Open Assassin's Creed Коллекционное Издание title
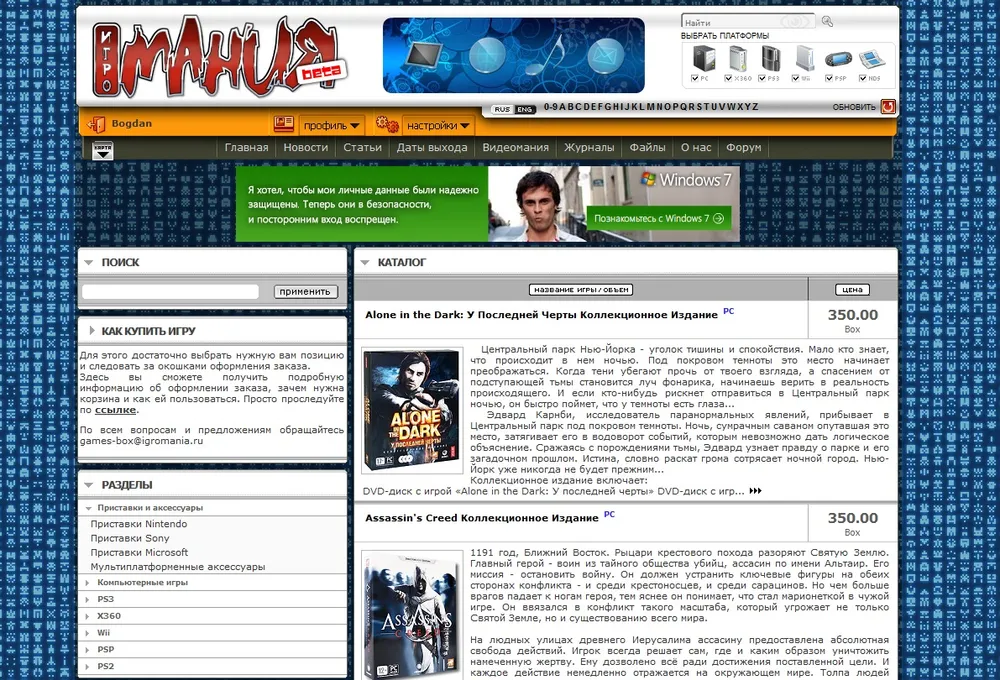This screenshot has height=680, width=1000. tap(482, 518)
